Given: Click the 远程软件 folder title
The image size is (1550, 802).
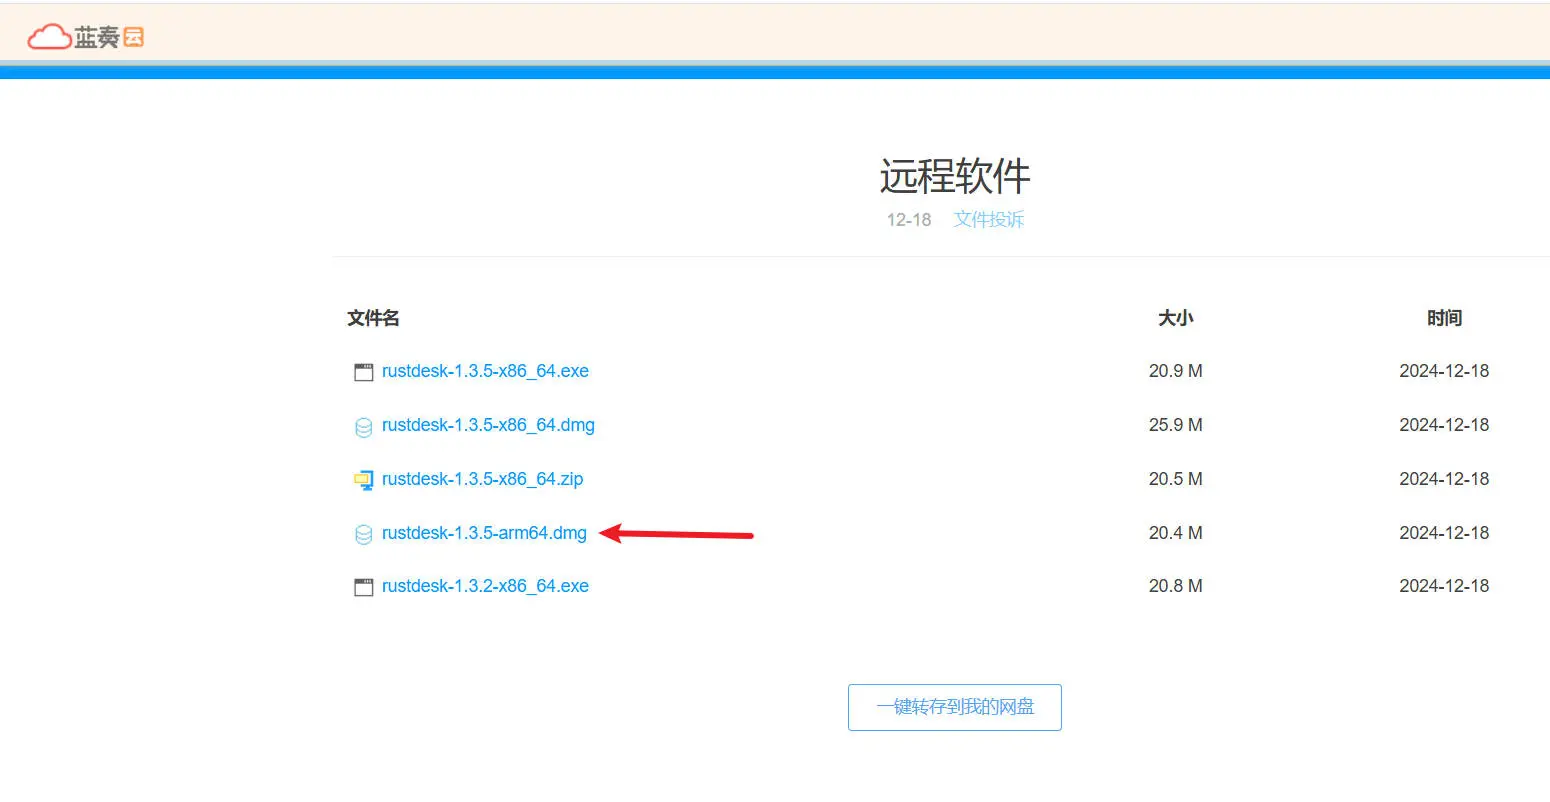Looking at the screenshot, I should [955, 176].
